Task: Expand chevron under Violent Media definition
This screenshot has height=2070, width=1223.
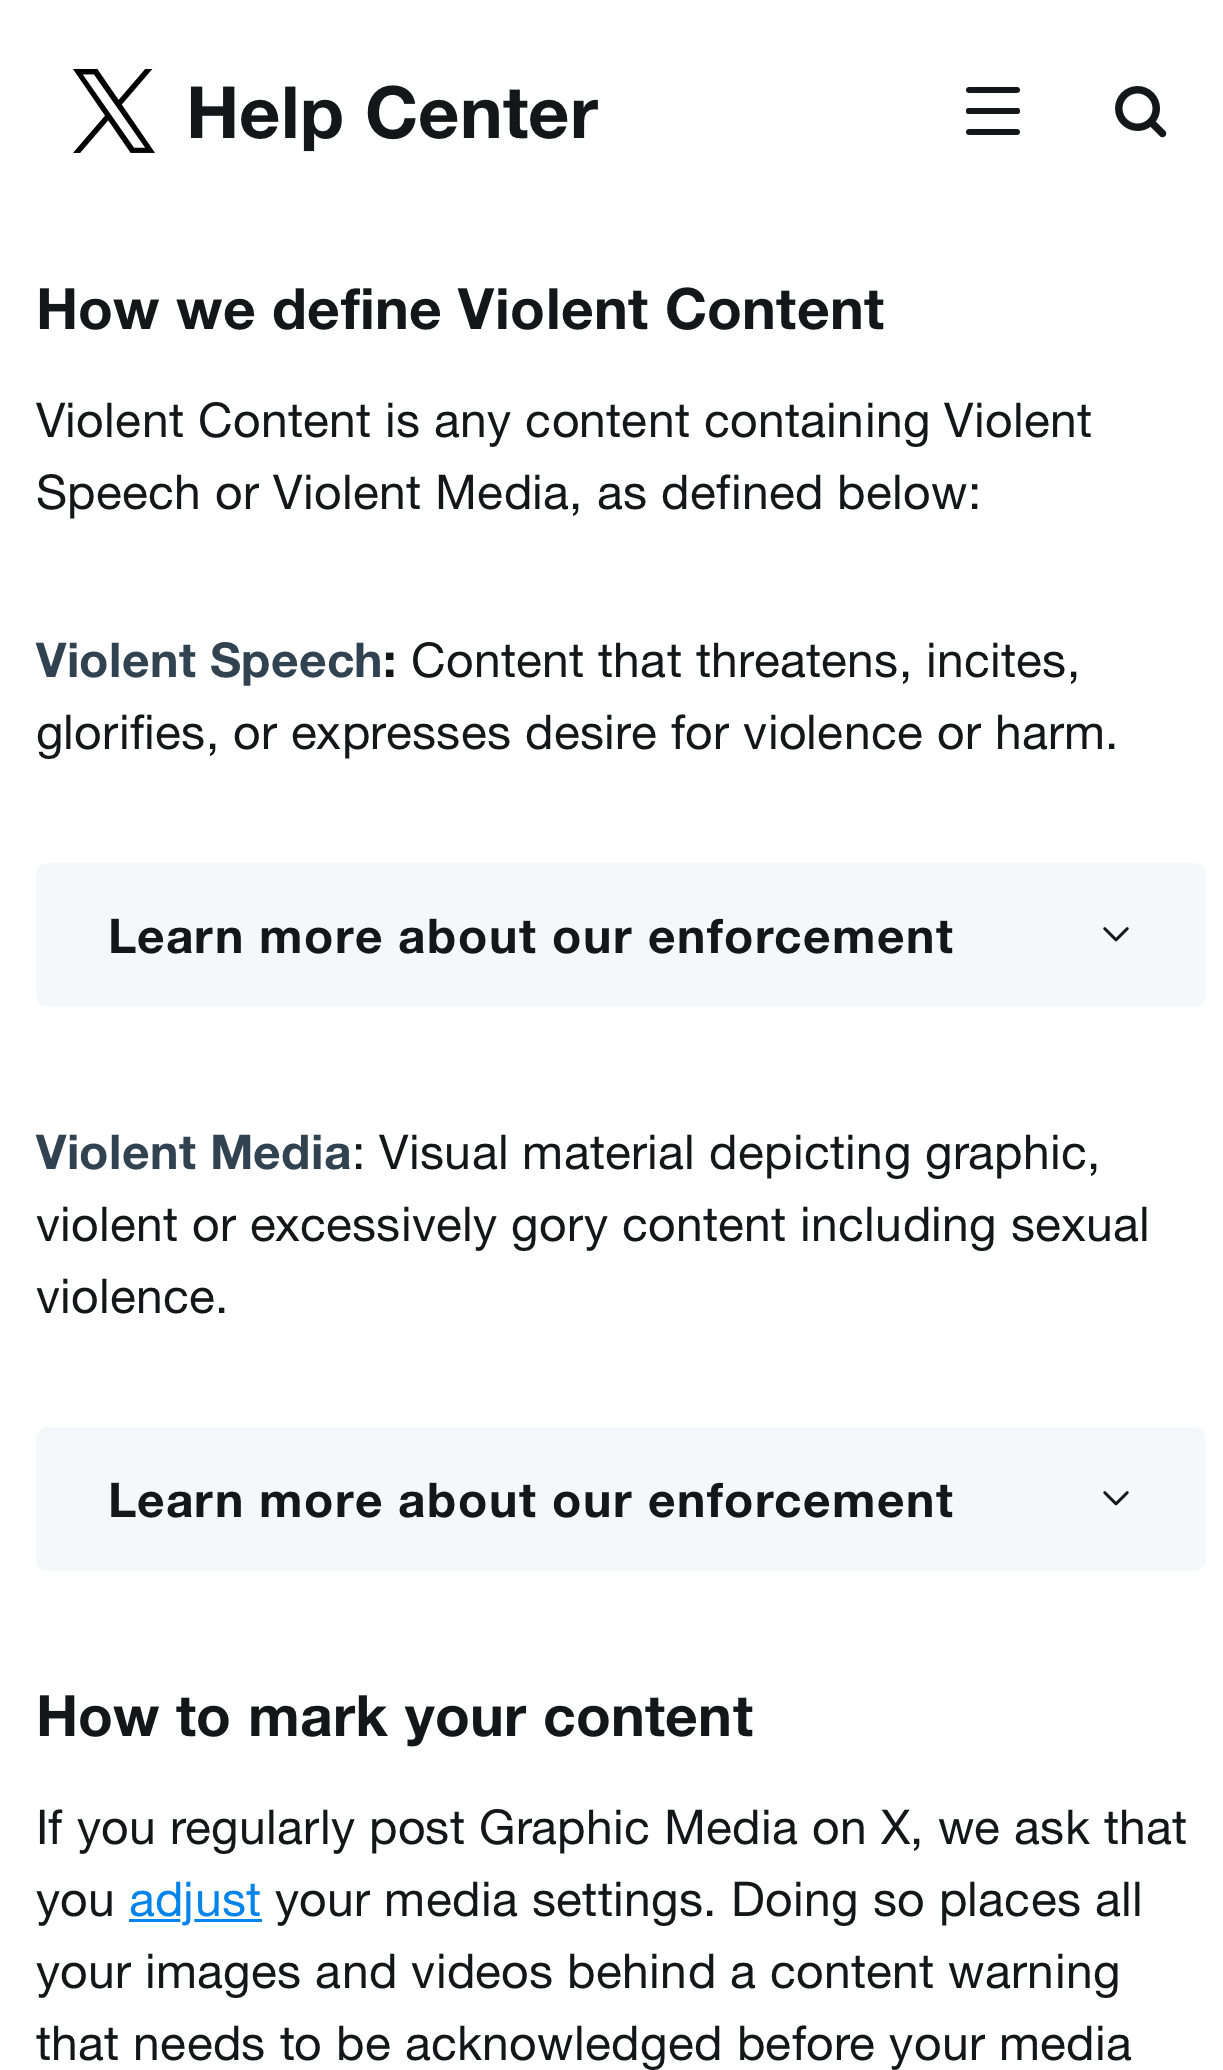Action: [1115, 1499]
